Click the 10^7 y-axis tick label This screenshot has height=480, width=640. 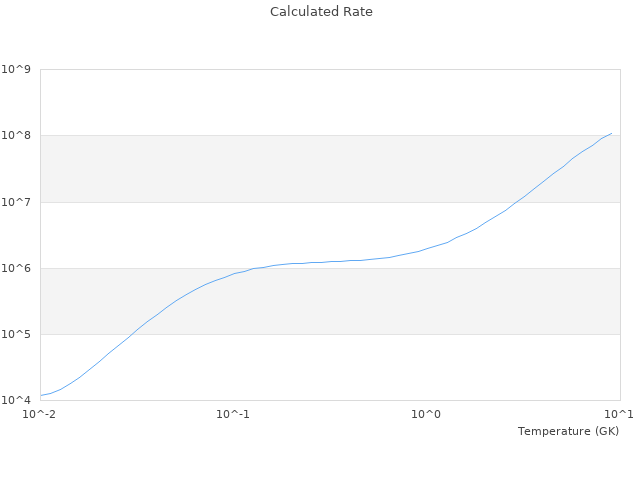click(x=16, y=202)
